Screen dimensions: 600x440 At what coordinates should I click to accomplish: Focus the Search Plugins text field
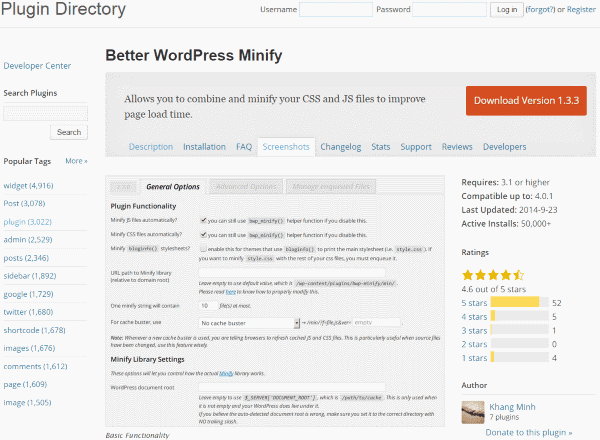[x=45, y=114]
